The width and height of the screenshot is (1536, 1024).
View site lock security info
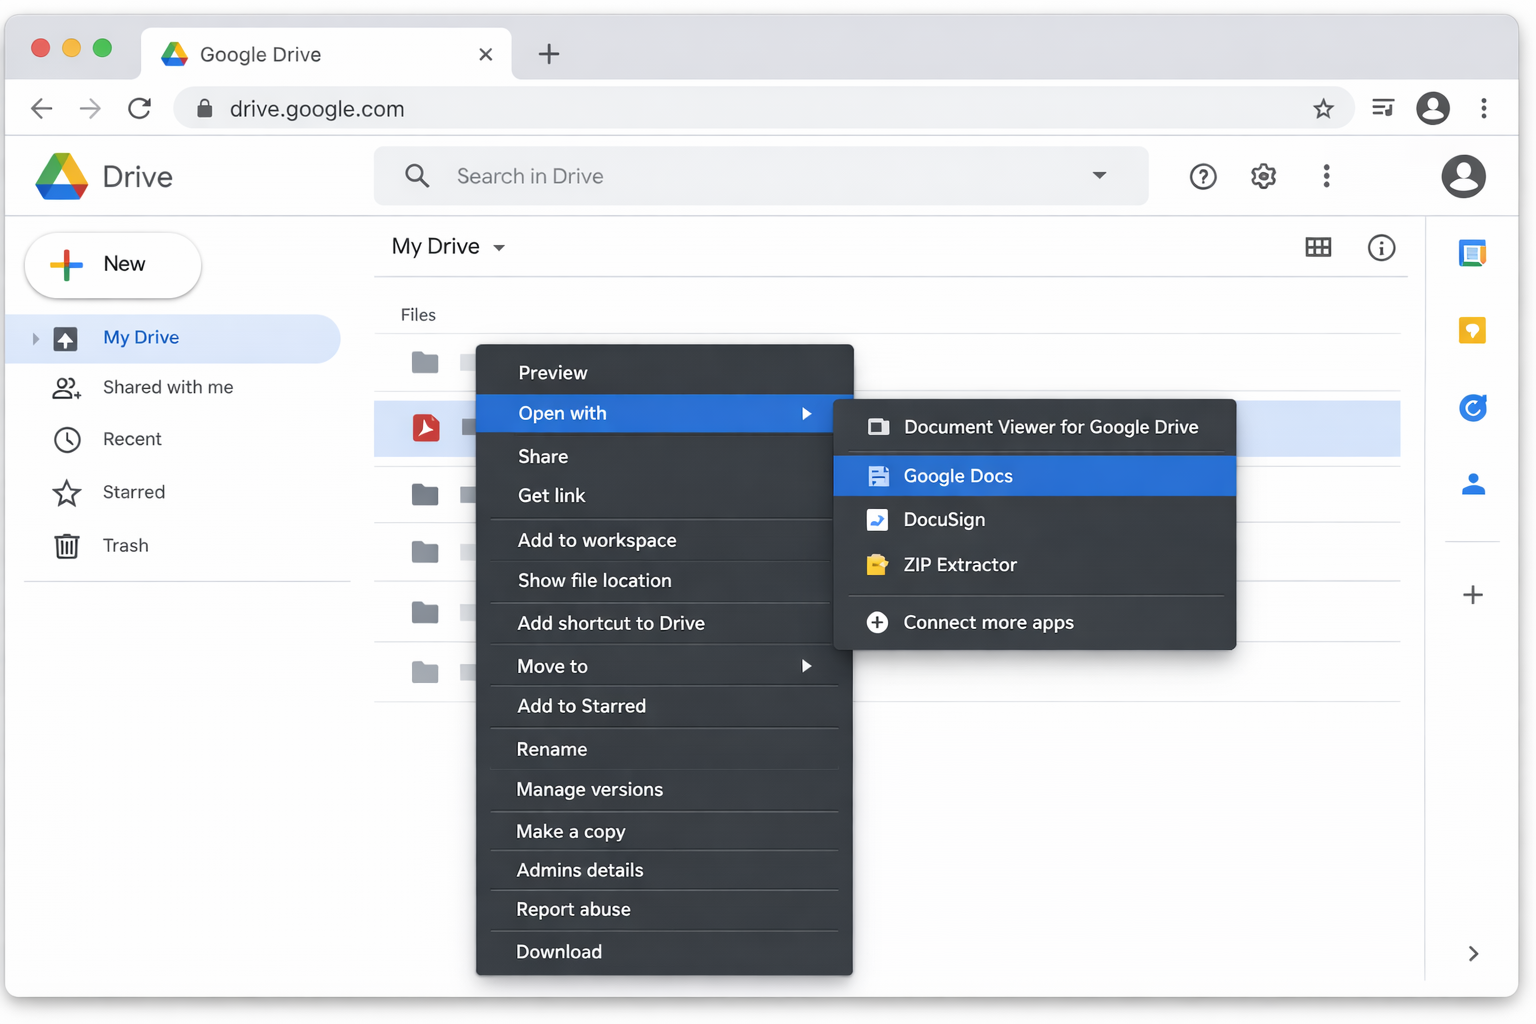[204, 108]
